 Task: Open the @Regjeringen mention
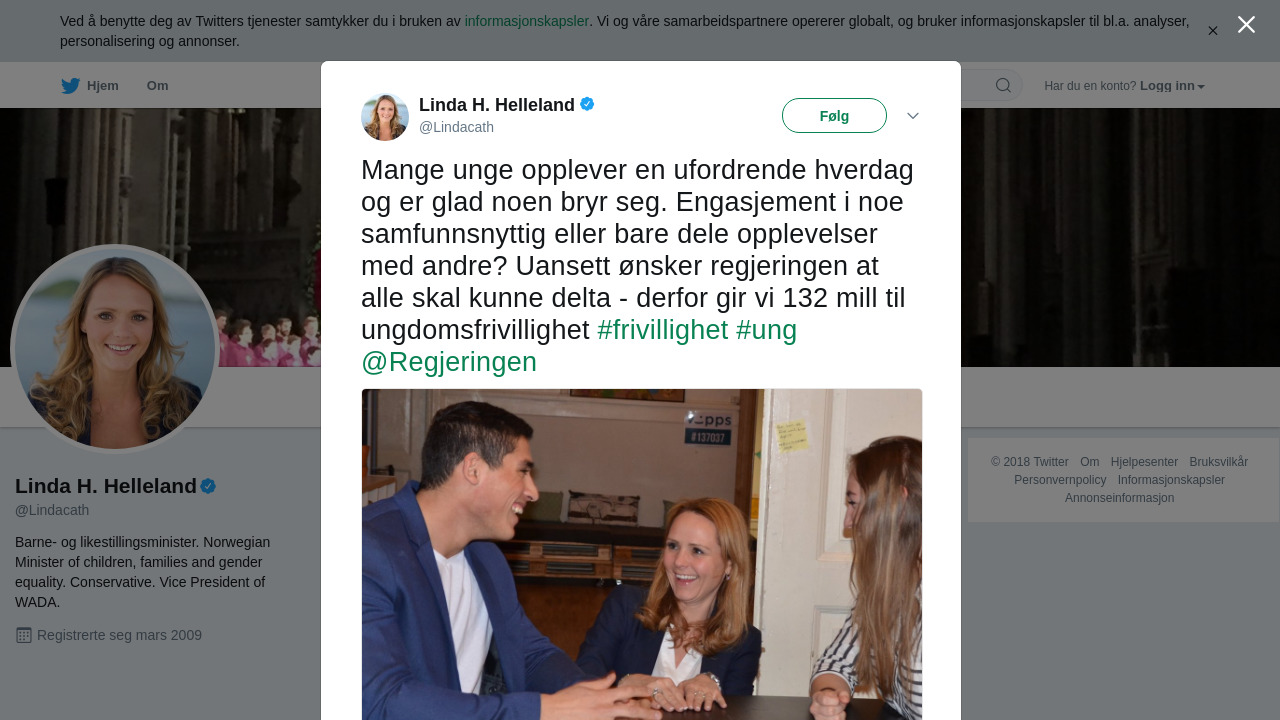449,362
